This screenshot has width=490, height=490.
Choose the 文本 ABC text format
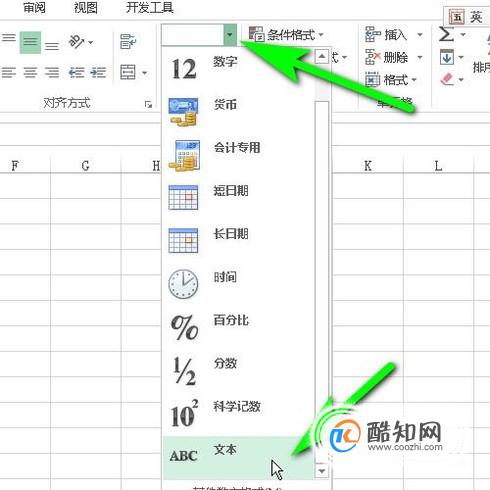click(x=238, y=457)
